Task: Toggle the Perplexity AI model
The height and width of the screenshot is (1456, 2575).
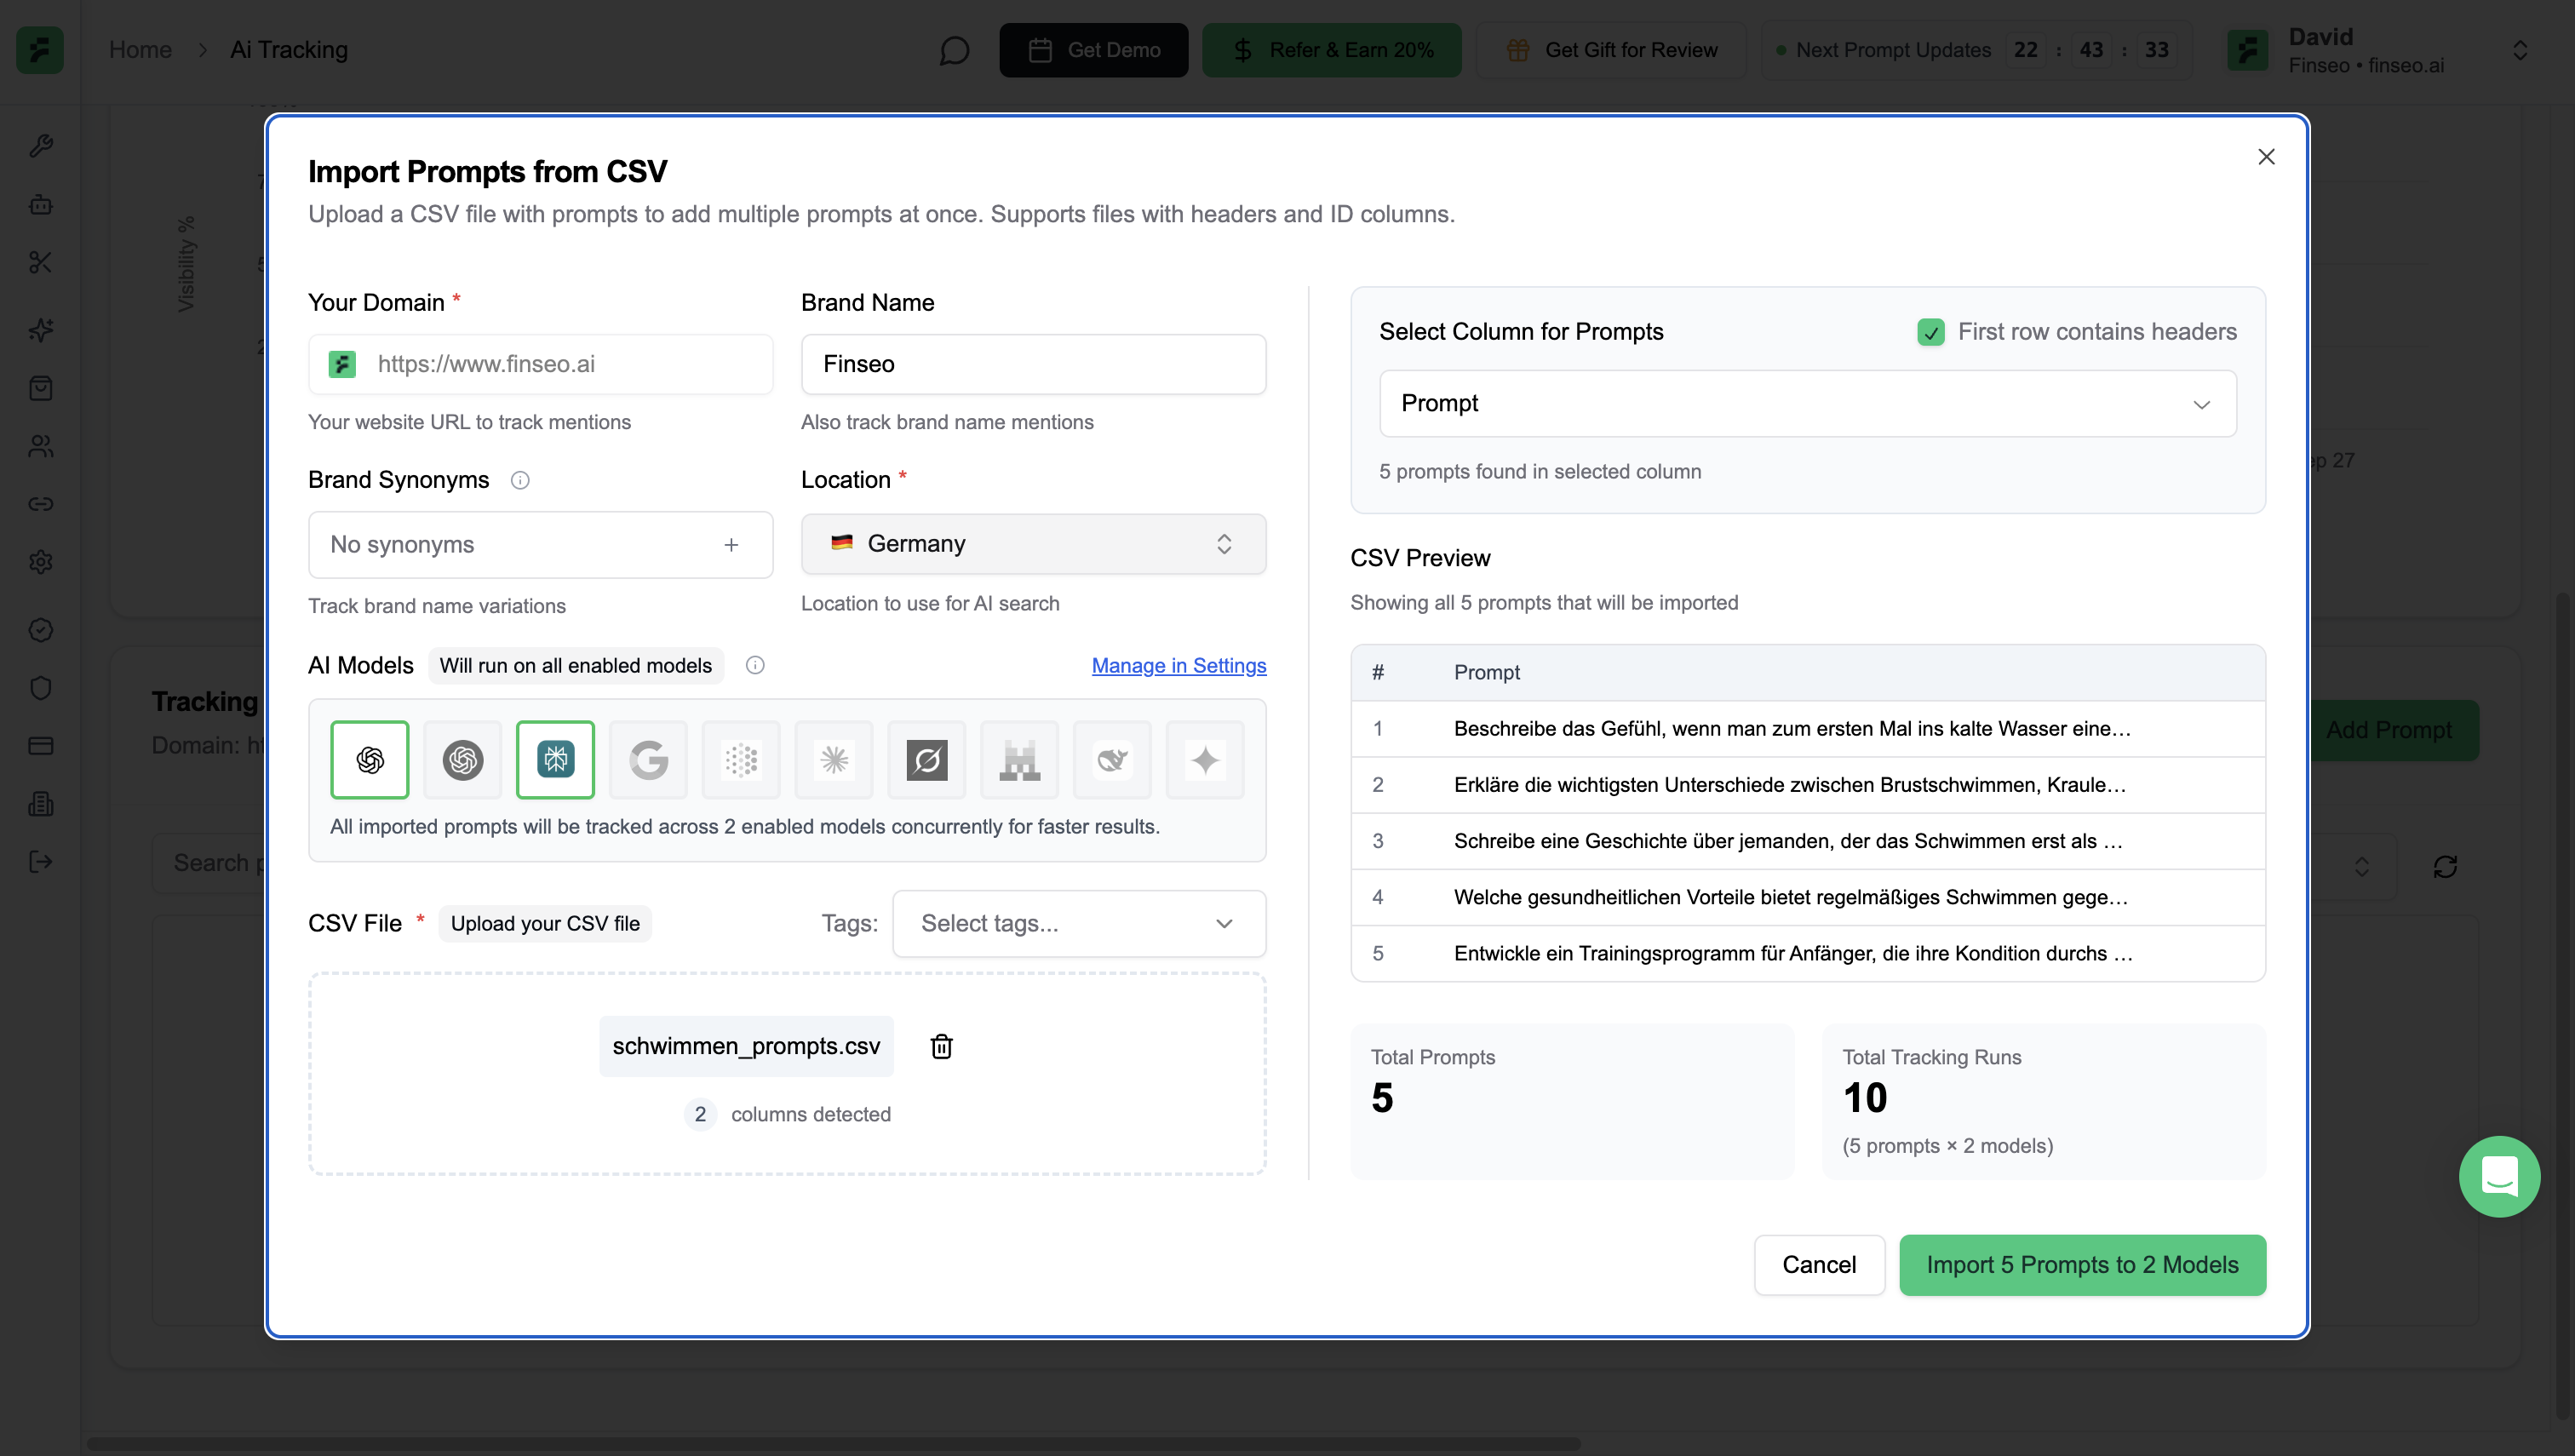Action: [x=555, y=760]
